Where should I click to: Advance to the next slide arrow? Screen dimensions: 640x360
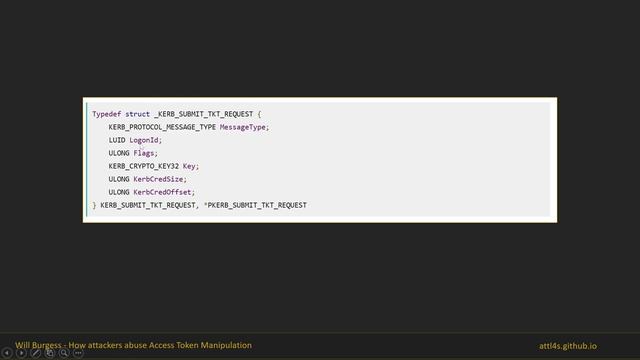tap(21, 353)
